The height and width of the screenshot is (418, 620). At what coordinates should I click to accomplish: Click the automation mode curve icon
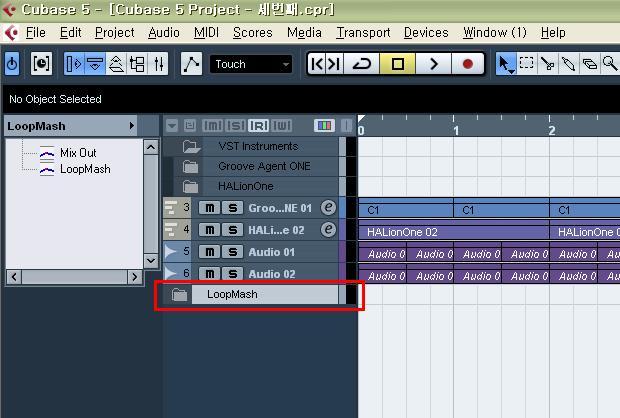click(191, 63)
